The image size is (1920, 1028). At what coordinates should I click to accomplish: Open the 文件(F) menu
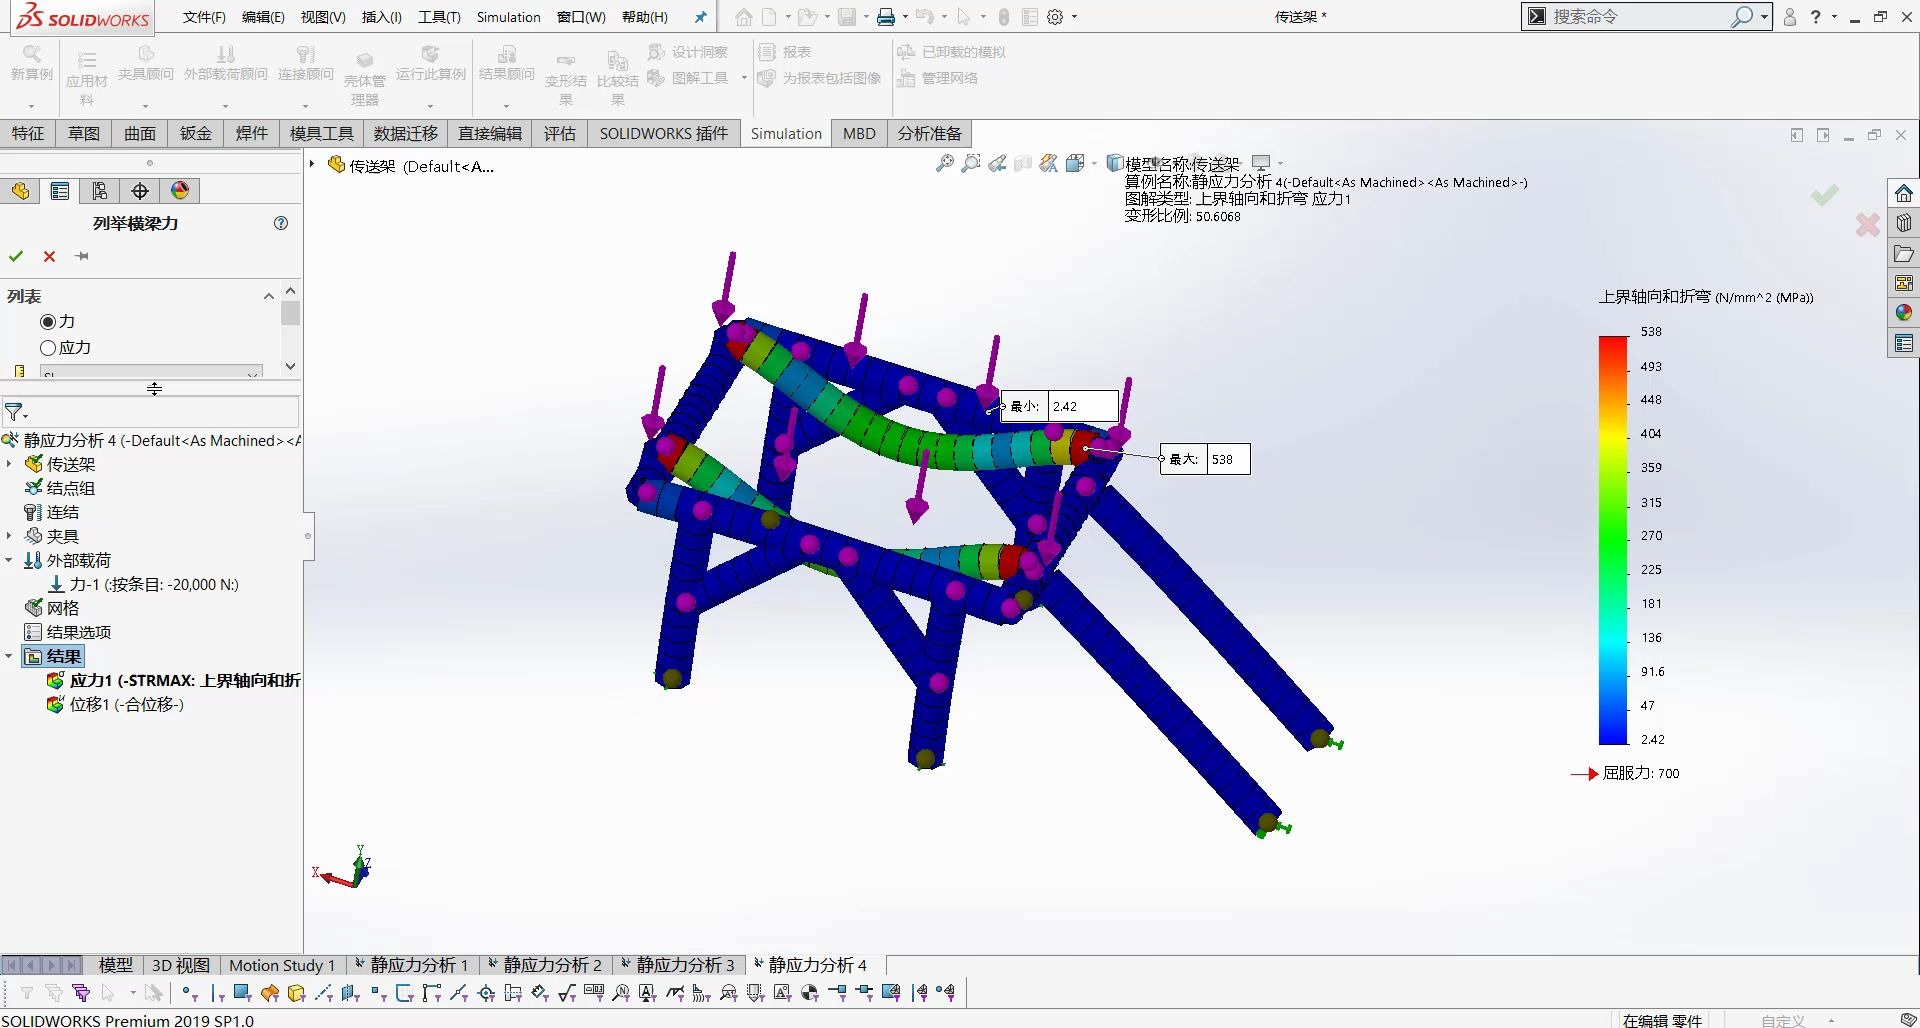[204, 17]
